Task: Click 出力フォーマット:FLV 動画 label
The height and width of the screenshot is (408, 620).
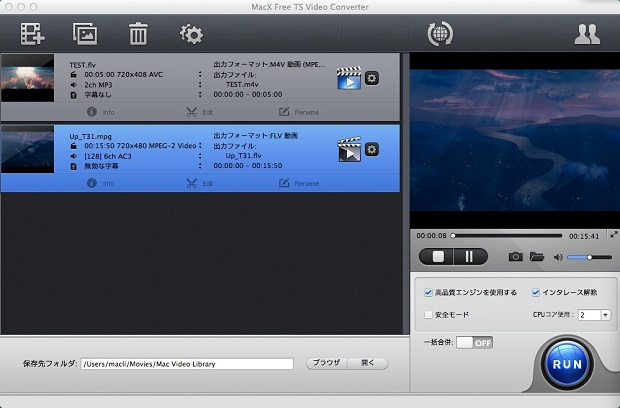Action: coord(255,136)
